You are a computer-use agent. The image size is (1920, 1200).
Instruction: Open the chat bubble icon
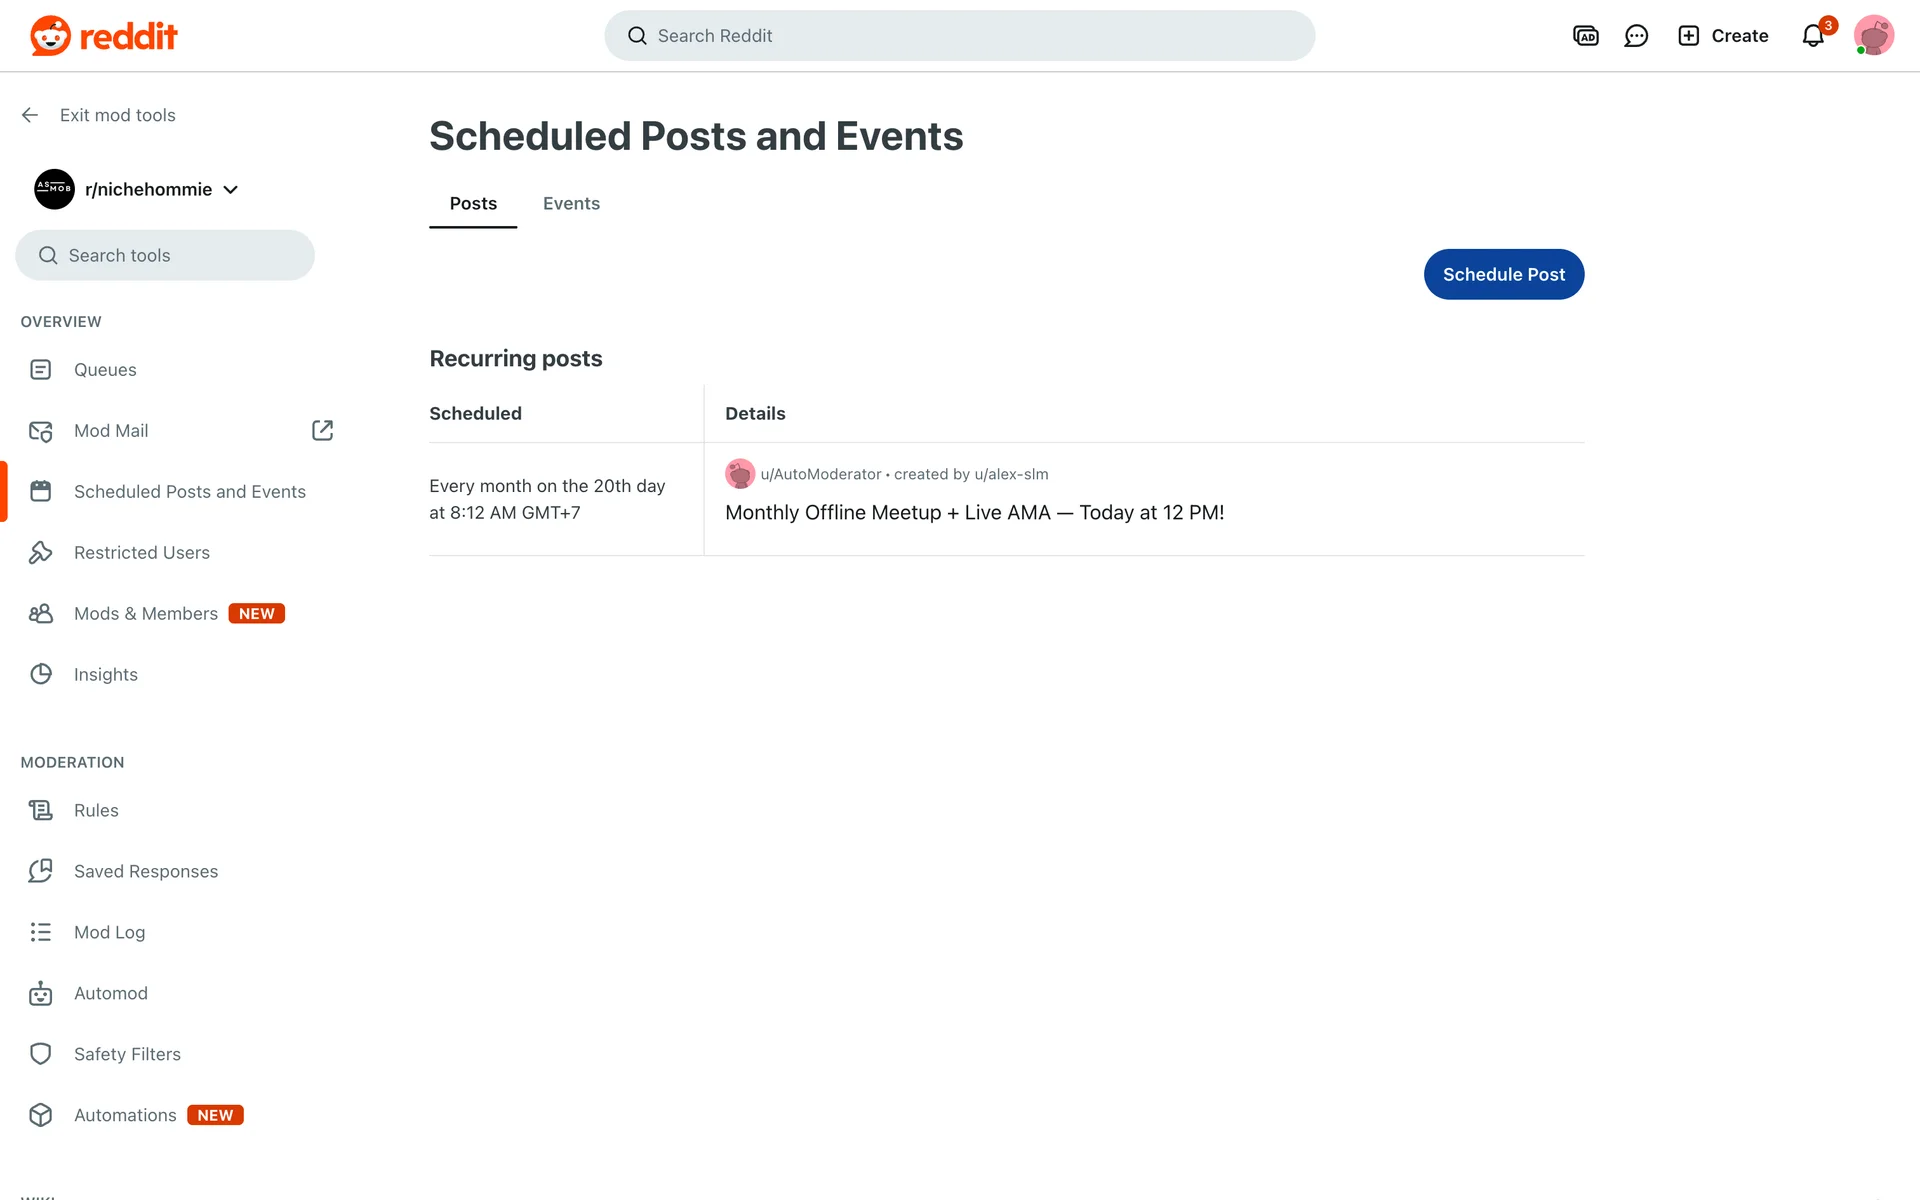[1636, 36]
